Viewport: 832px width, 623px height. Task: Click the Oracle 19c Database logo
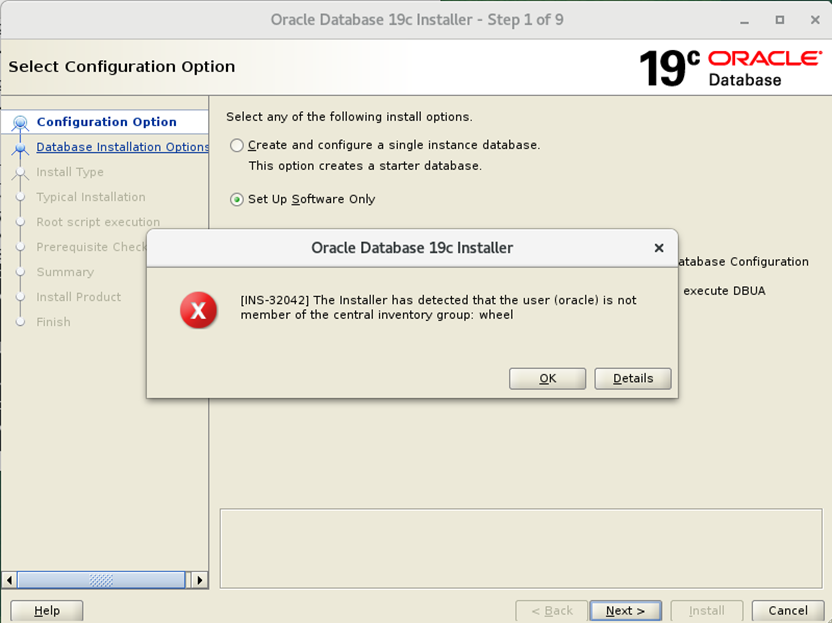tap(731, 68)
